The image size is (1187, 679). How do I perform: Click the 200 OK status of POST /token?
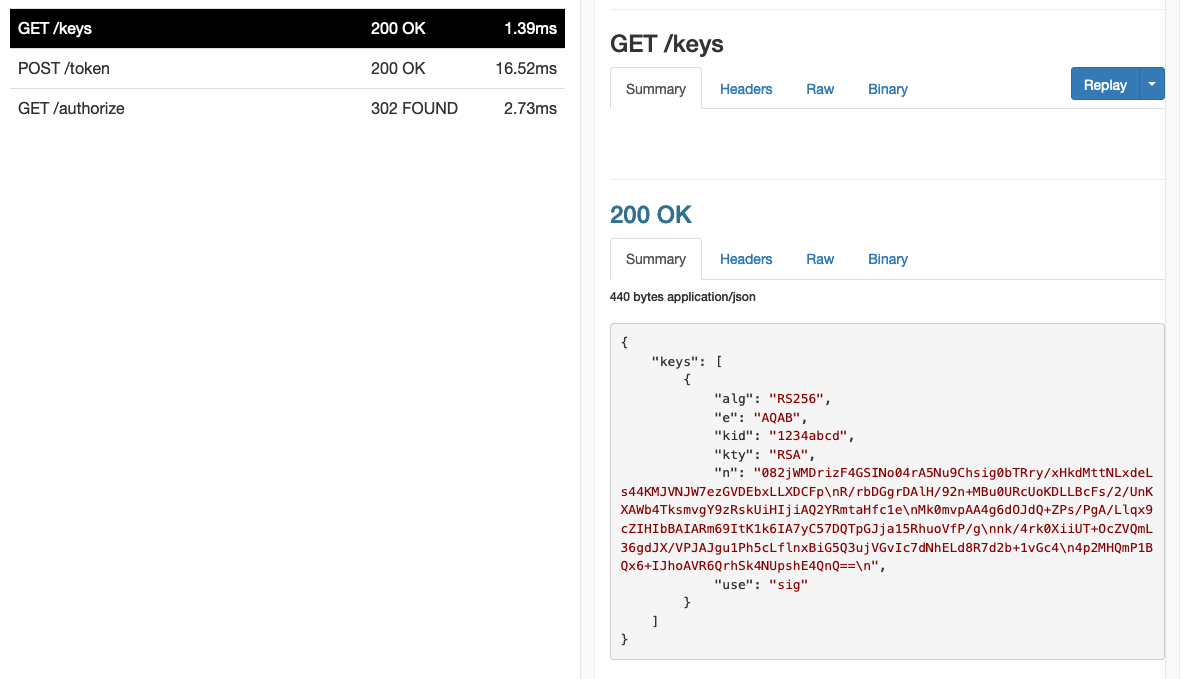point(398,69)
